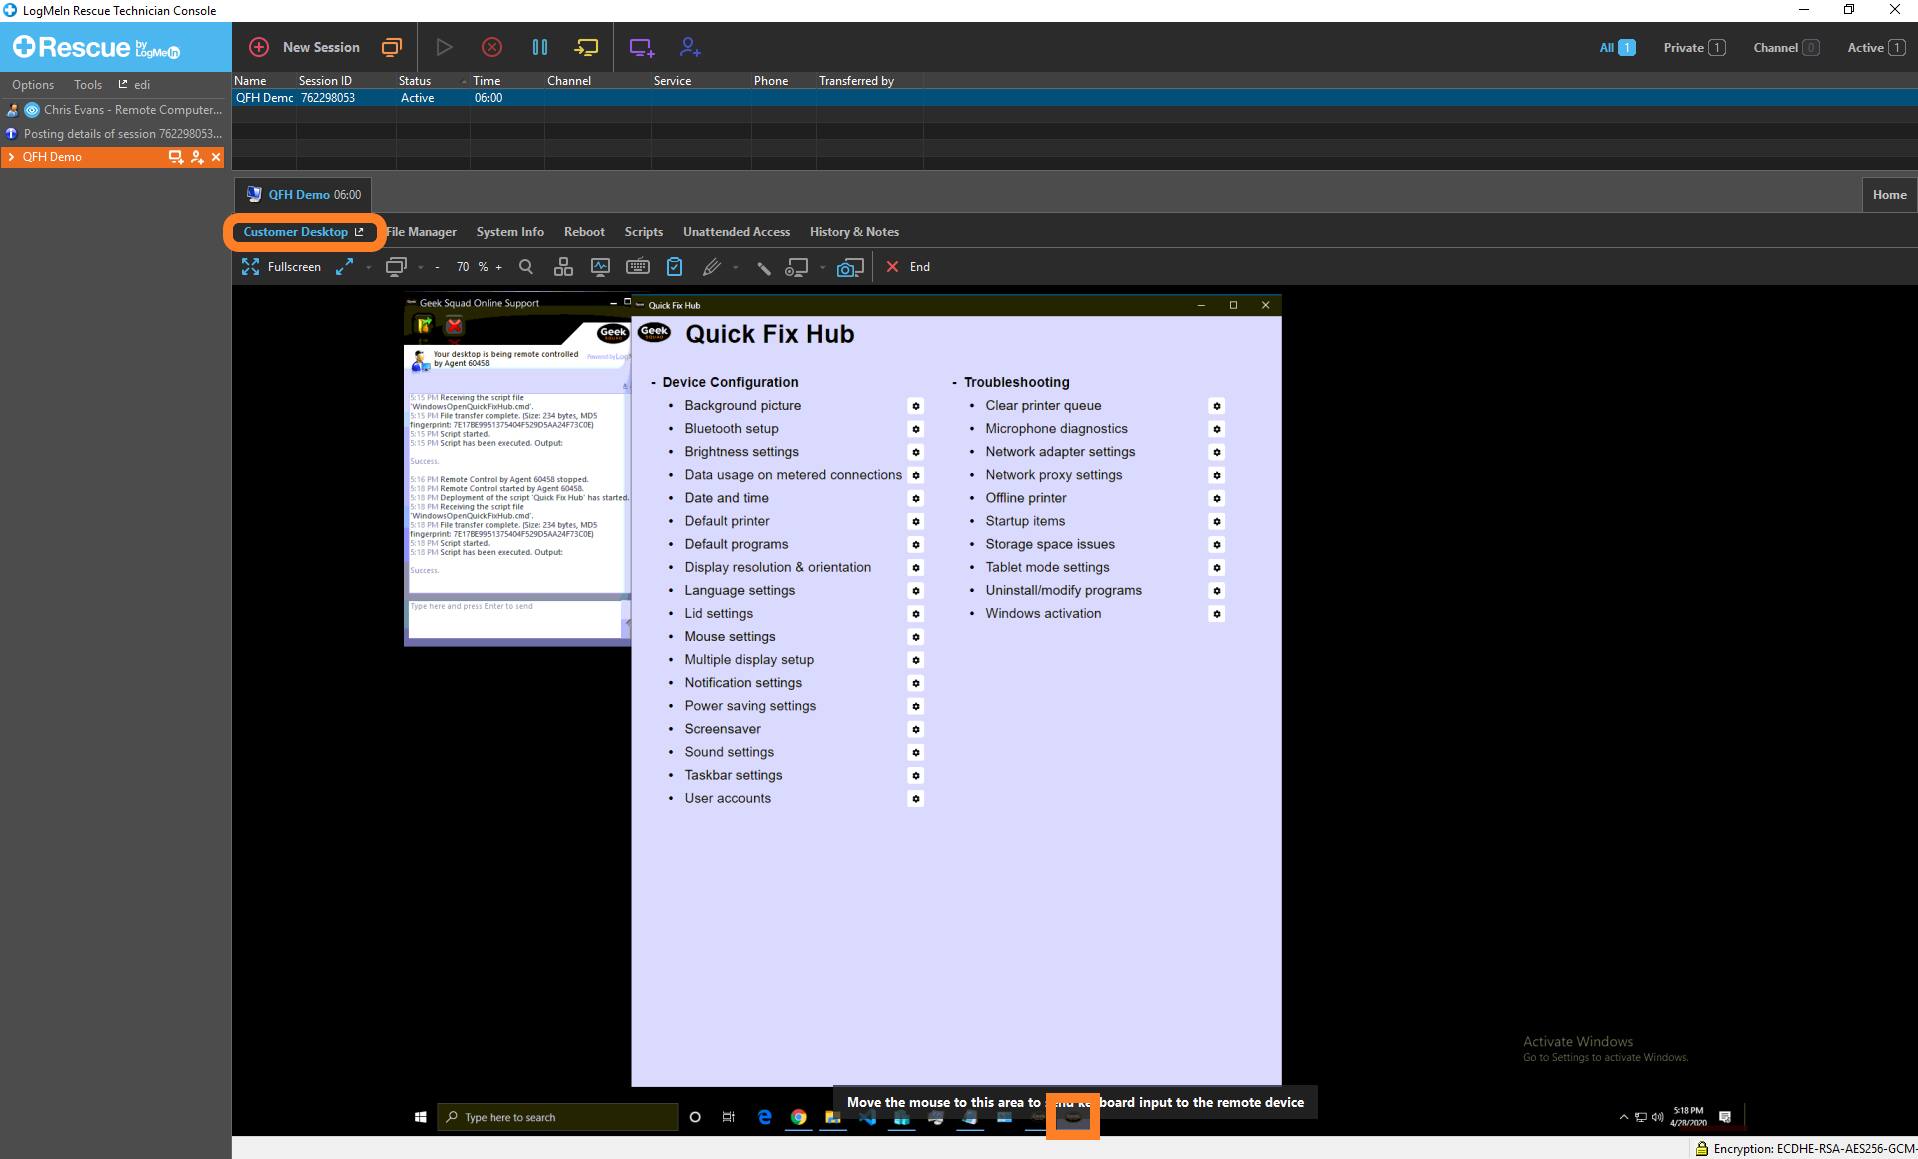Click the camera screen capture icon
Screen dimensions: 1918x1159
[x=849, y=267]
